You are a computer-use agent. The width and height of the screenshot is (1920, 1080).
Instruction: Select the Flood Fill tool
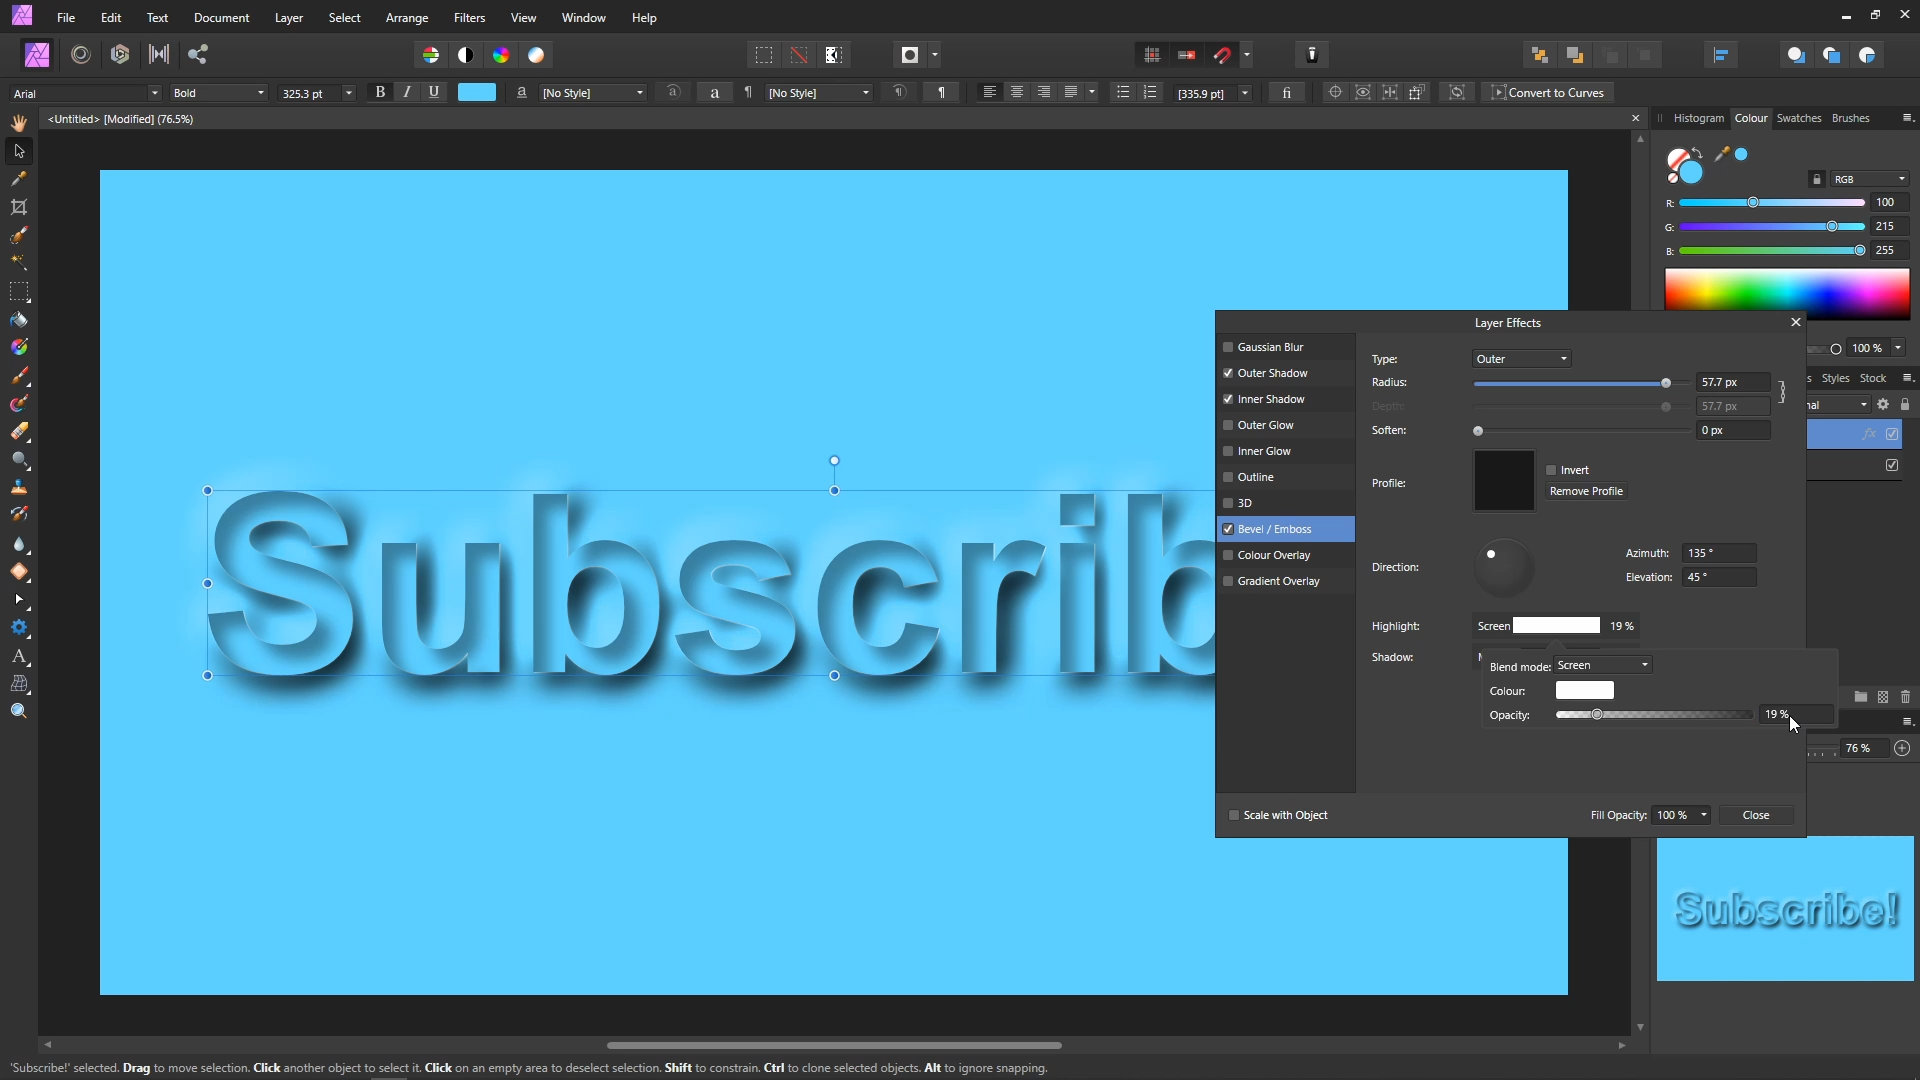(x=19, y=320)
